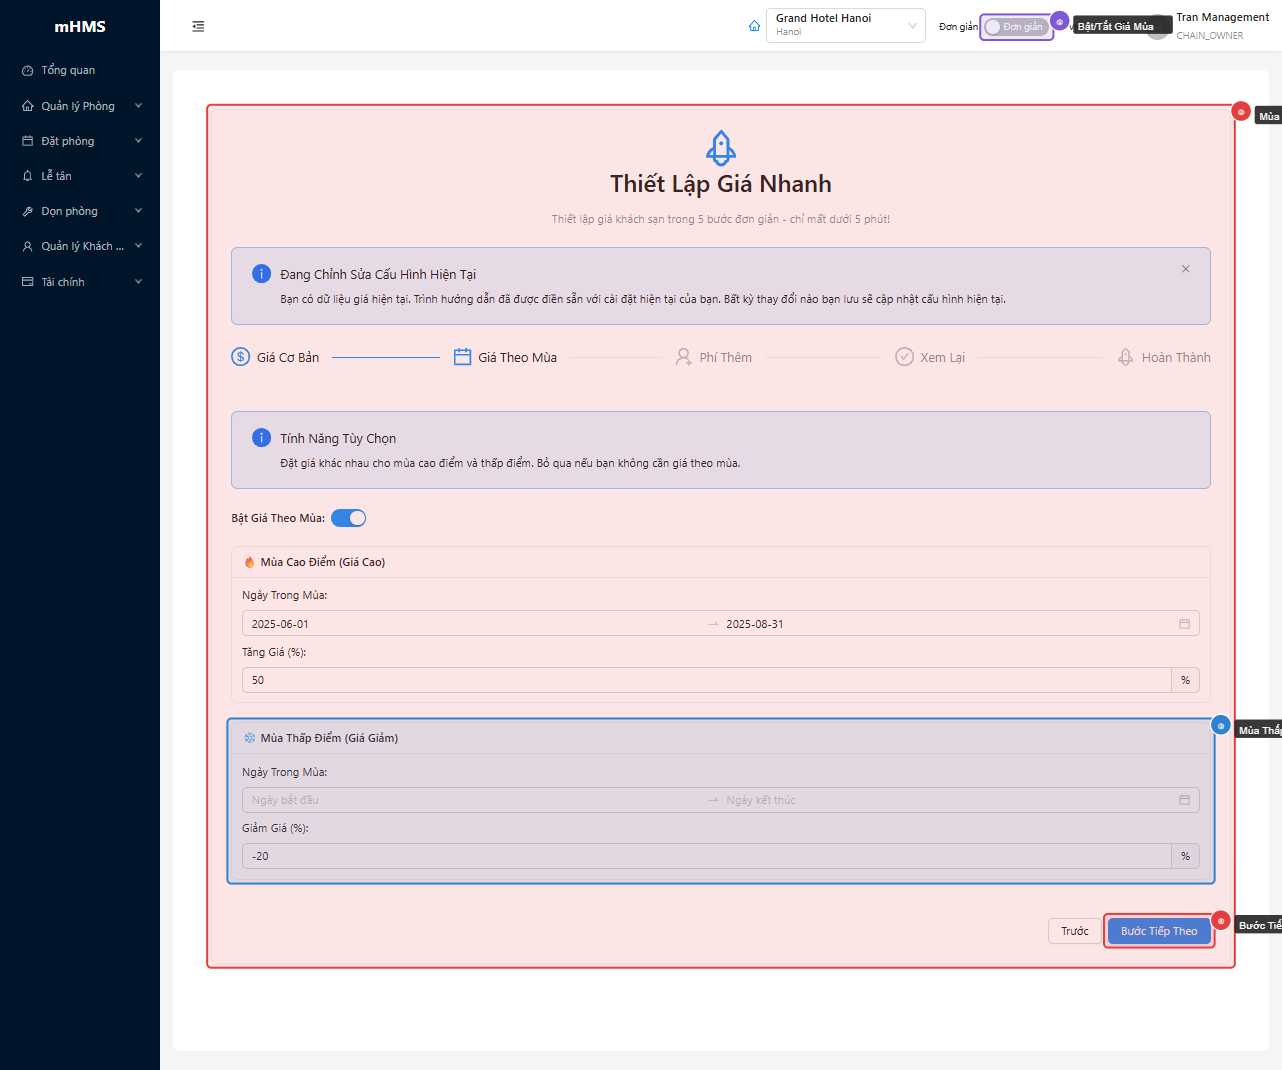Image resolution: width=1282 pixels, height=1070 pixels.
Task: Toggle the Bật Giá Theo Mùa switch
Action: pyautogui.click(x=348, y=518)
